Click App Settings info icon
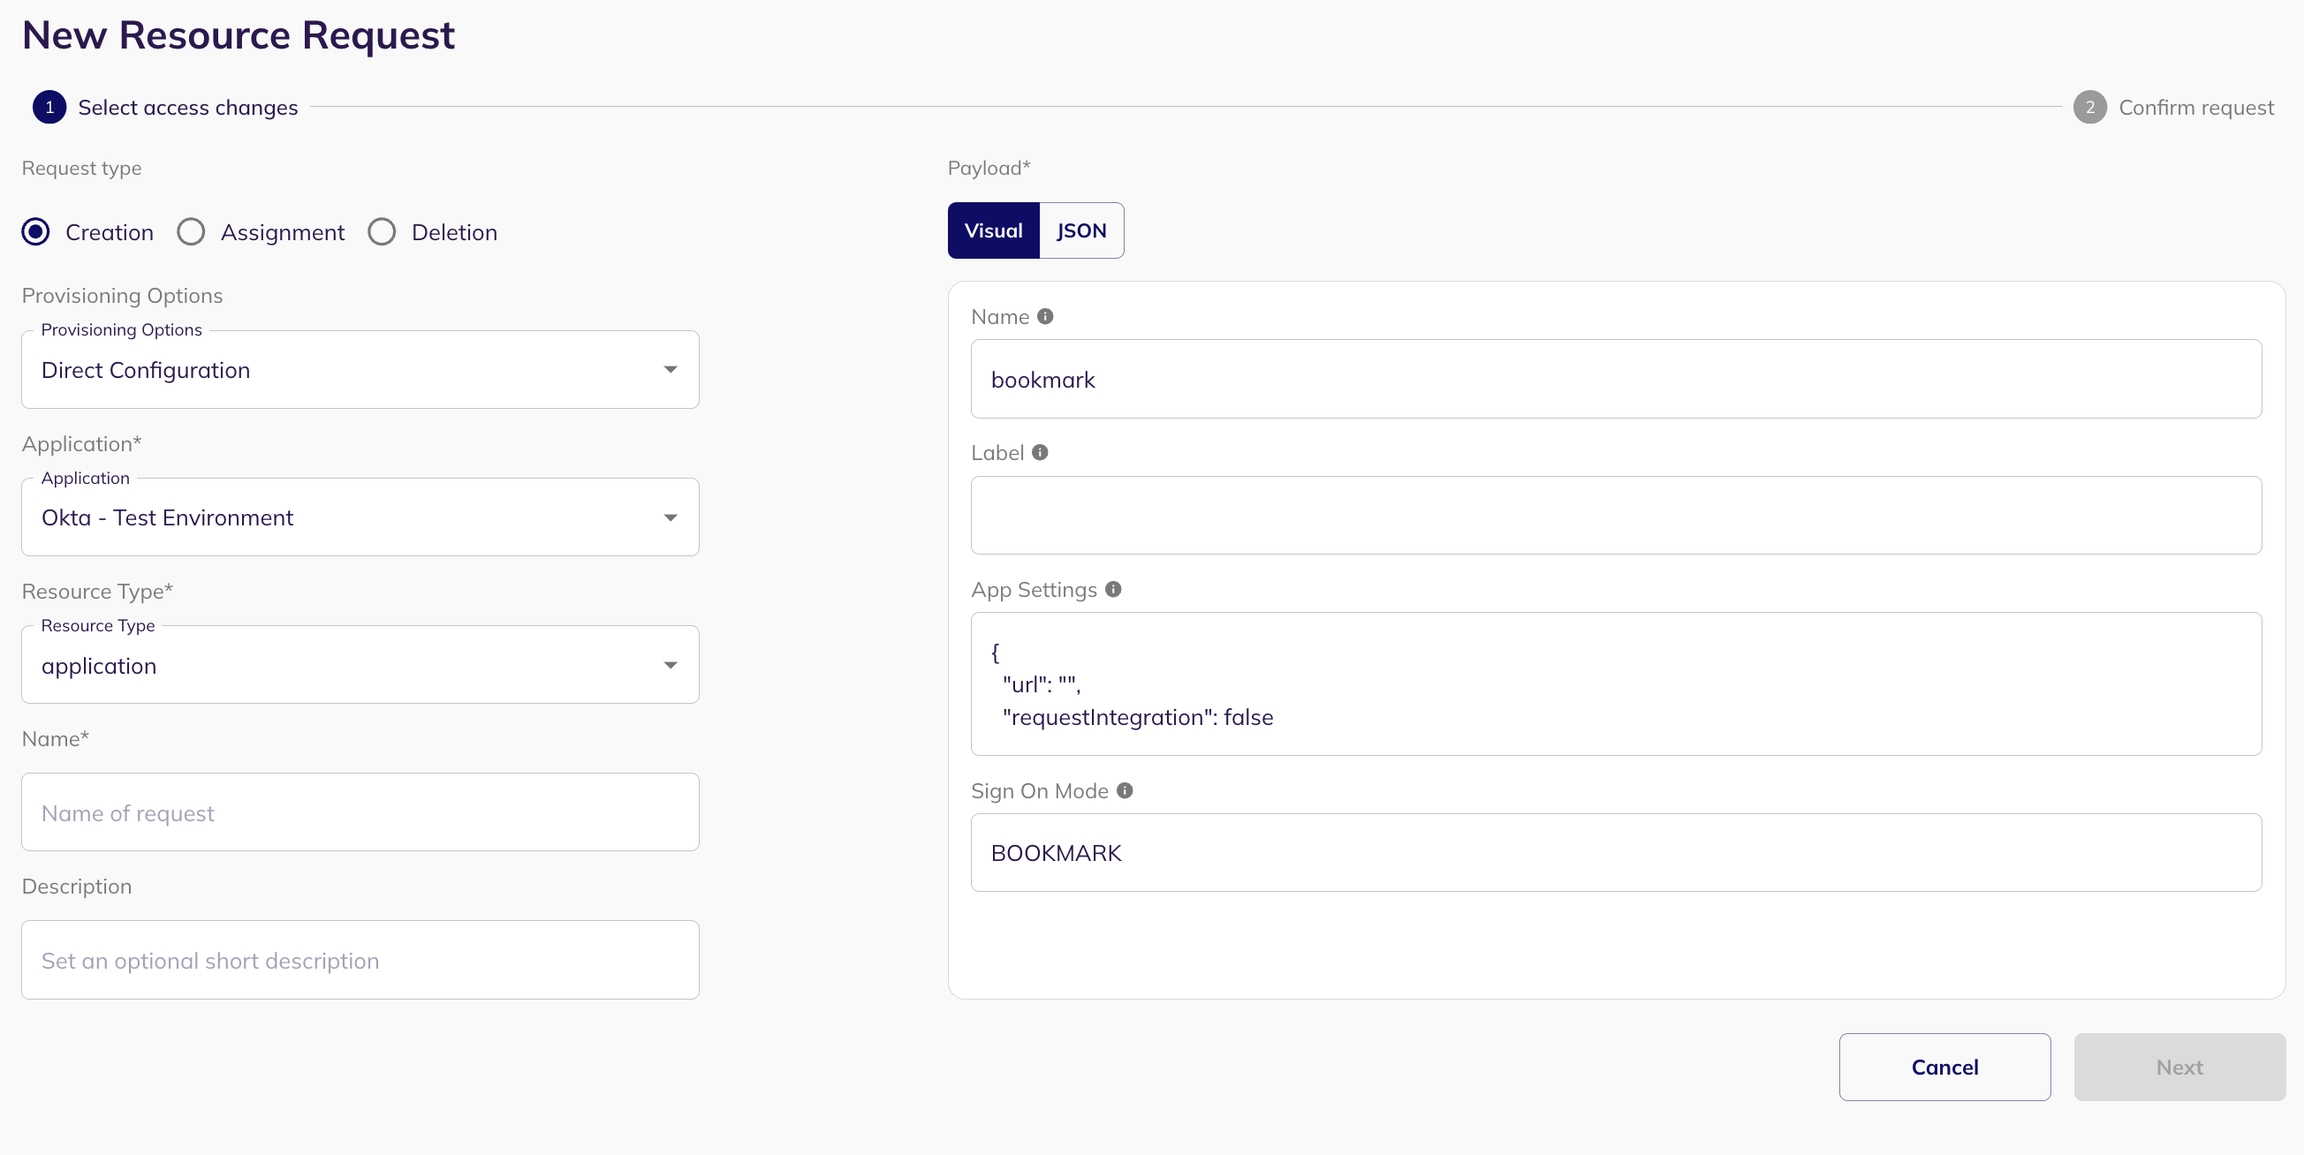Viewport: 2304px width, 1155px height. [1113, 590]
